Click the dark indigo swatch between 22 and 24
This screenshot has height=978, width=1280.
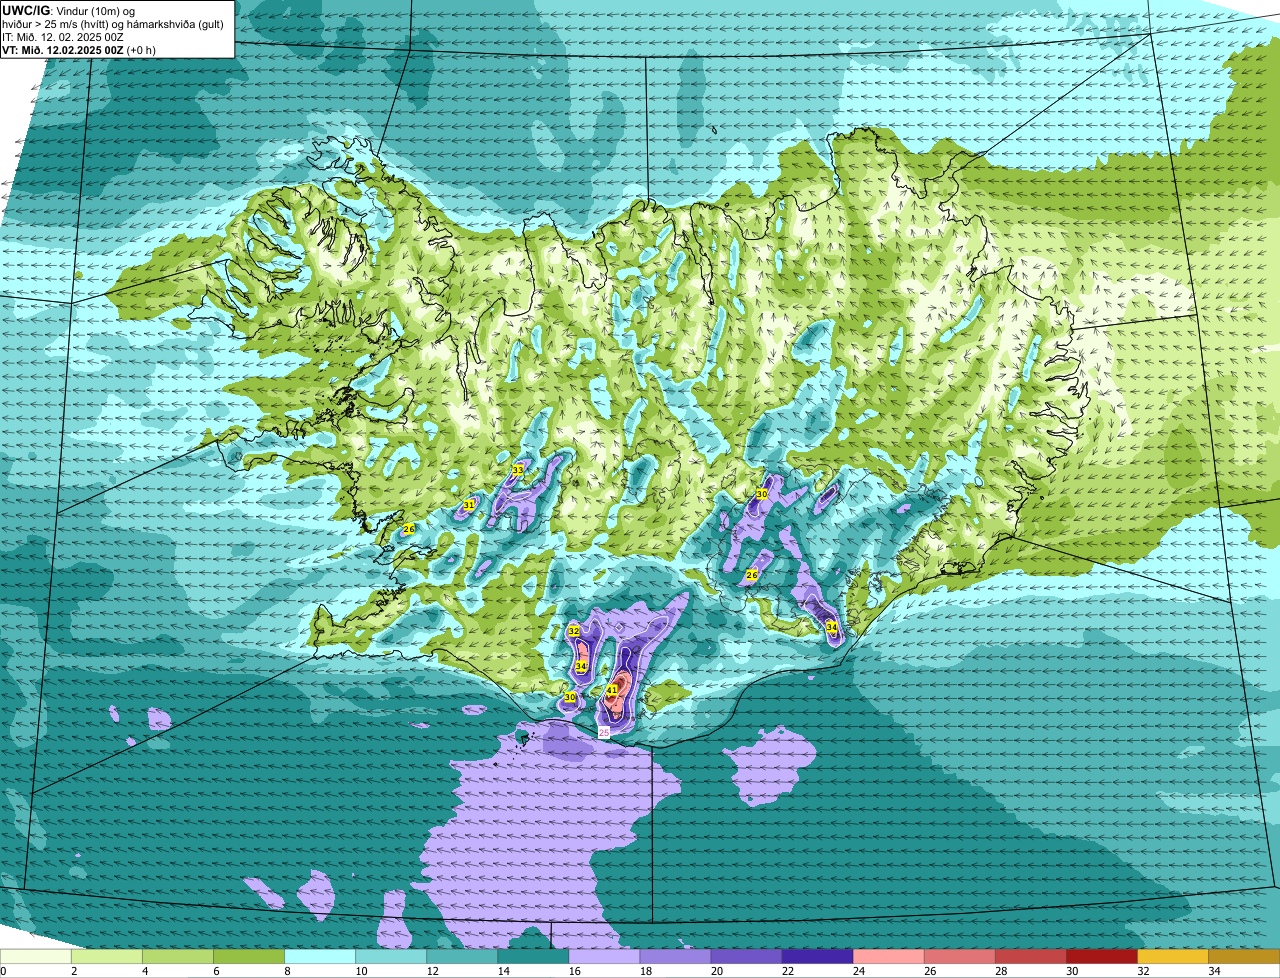(817, 957)
